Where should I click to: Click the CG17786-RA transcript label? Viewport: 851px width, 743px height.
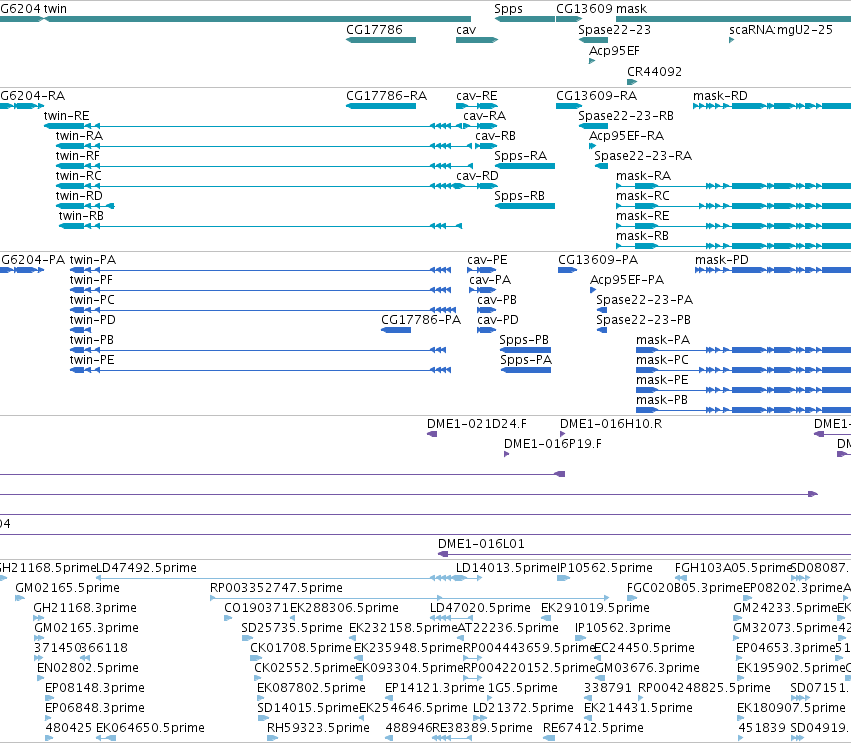pos(386,96)
